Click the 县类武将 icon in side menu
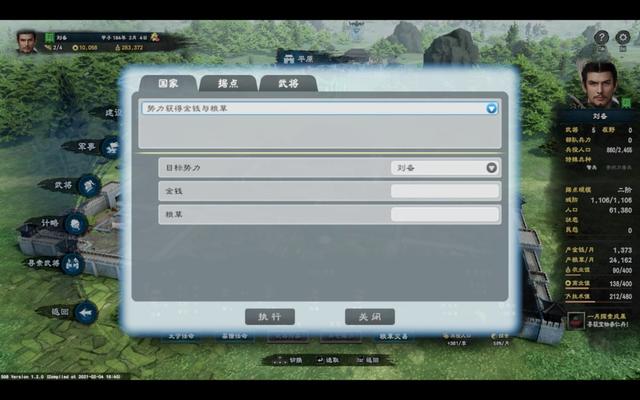Viewport: 640px width, 400px height. tap(72, 264)
